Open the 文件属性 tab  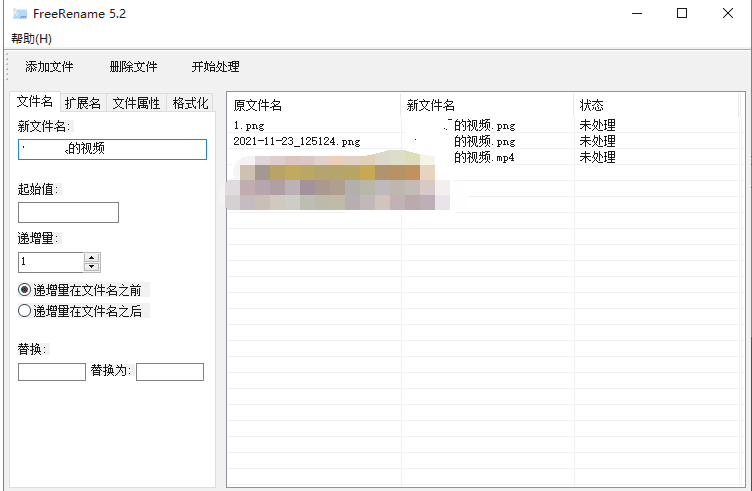136,103
